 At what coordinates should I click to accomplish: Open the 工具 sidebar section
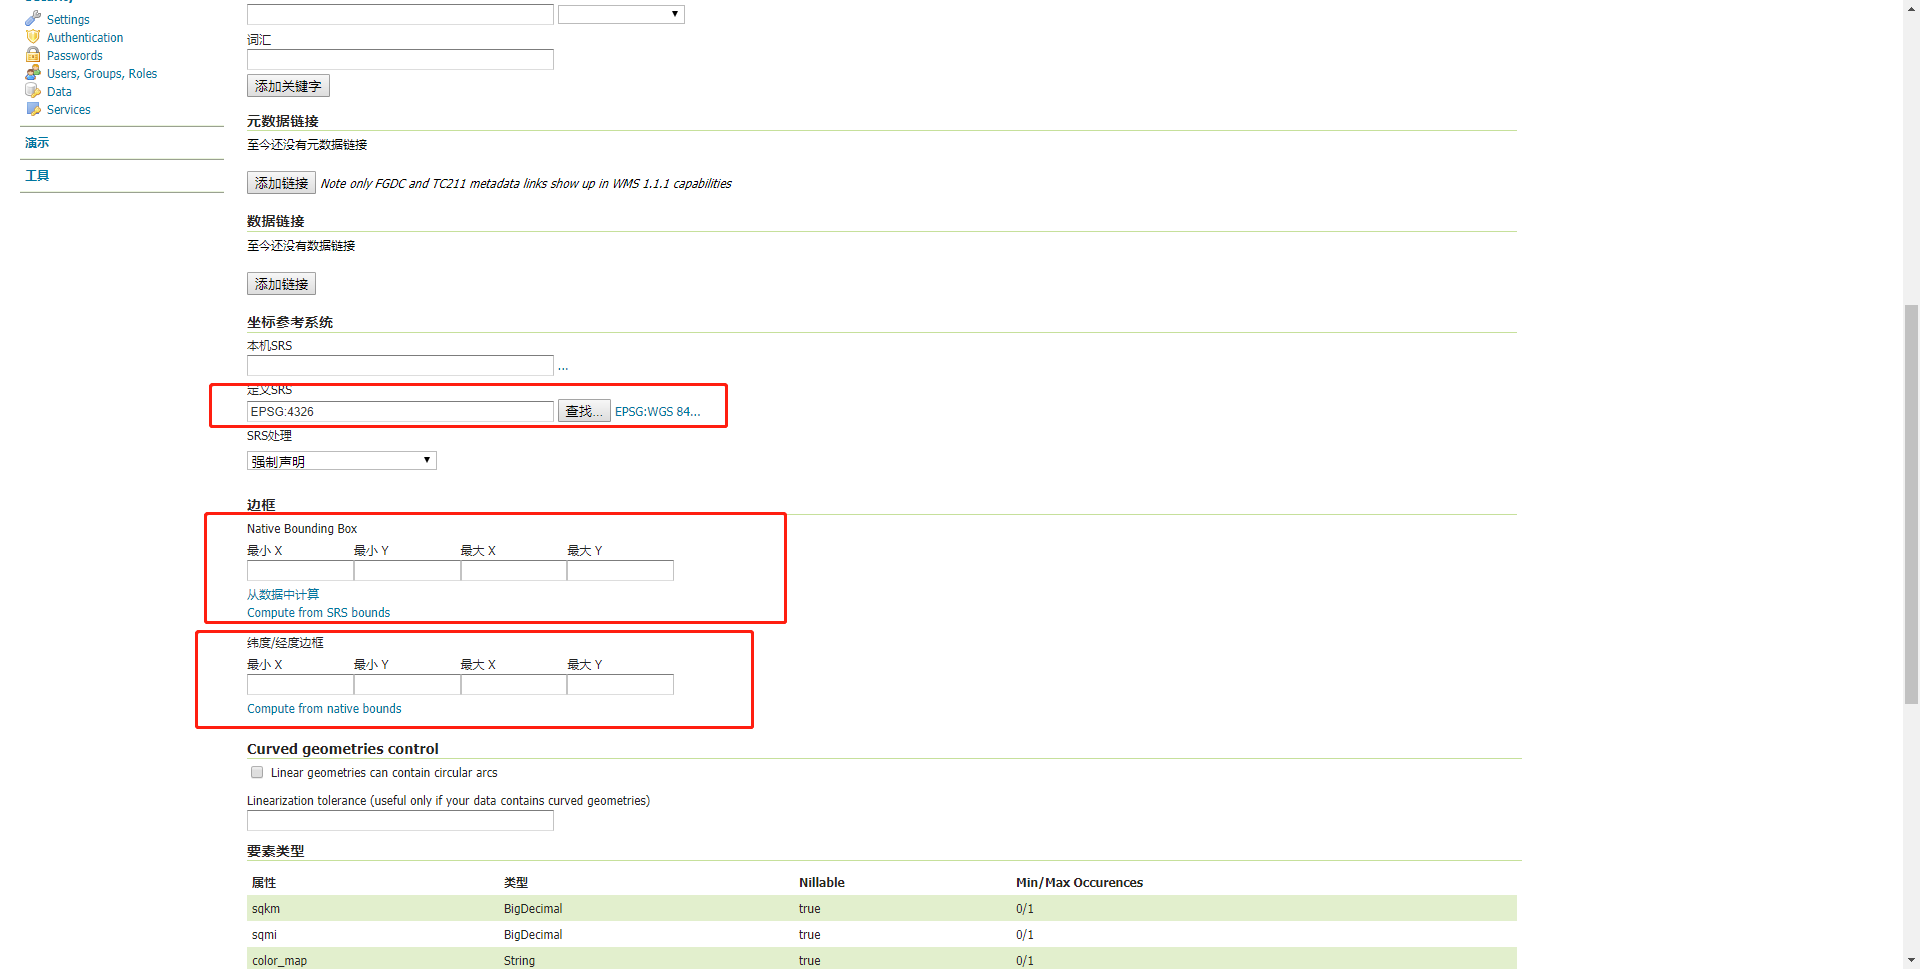coord(37,175)
